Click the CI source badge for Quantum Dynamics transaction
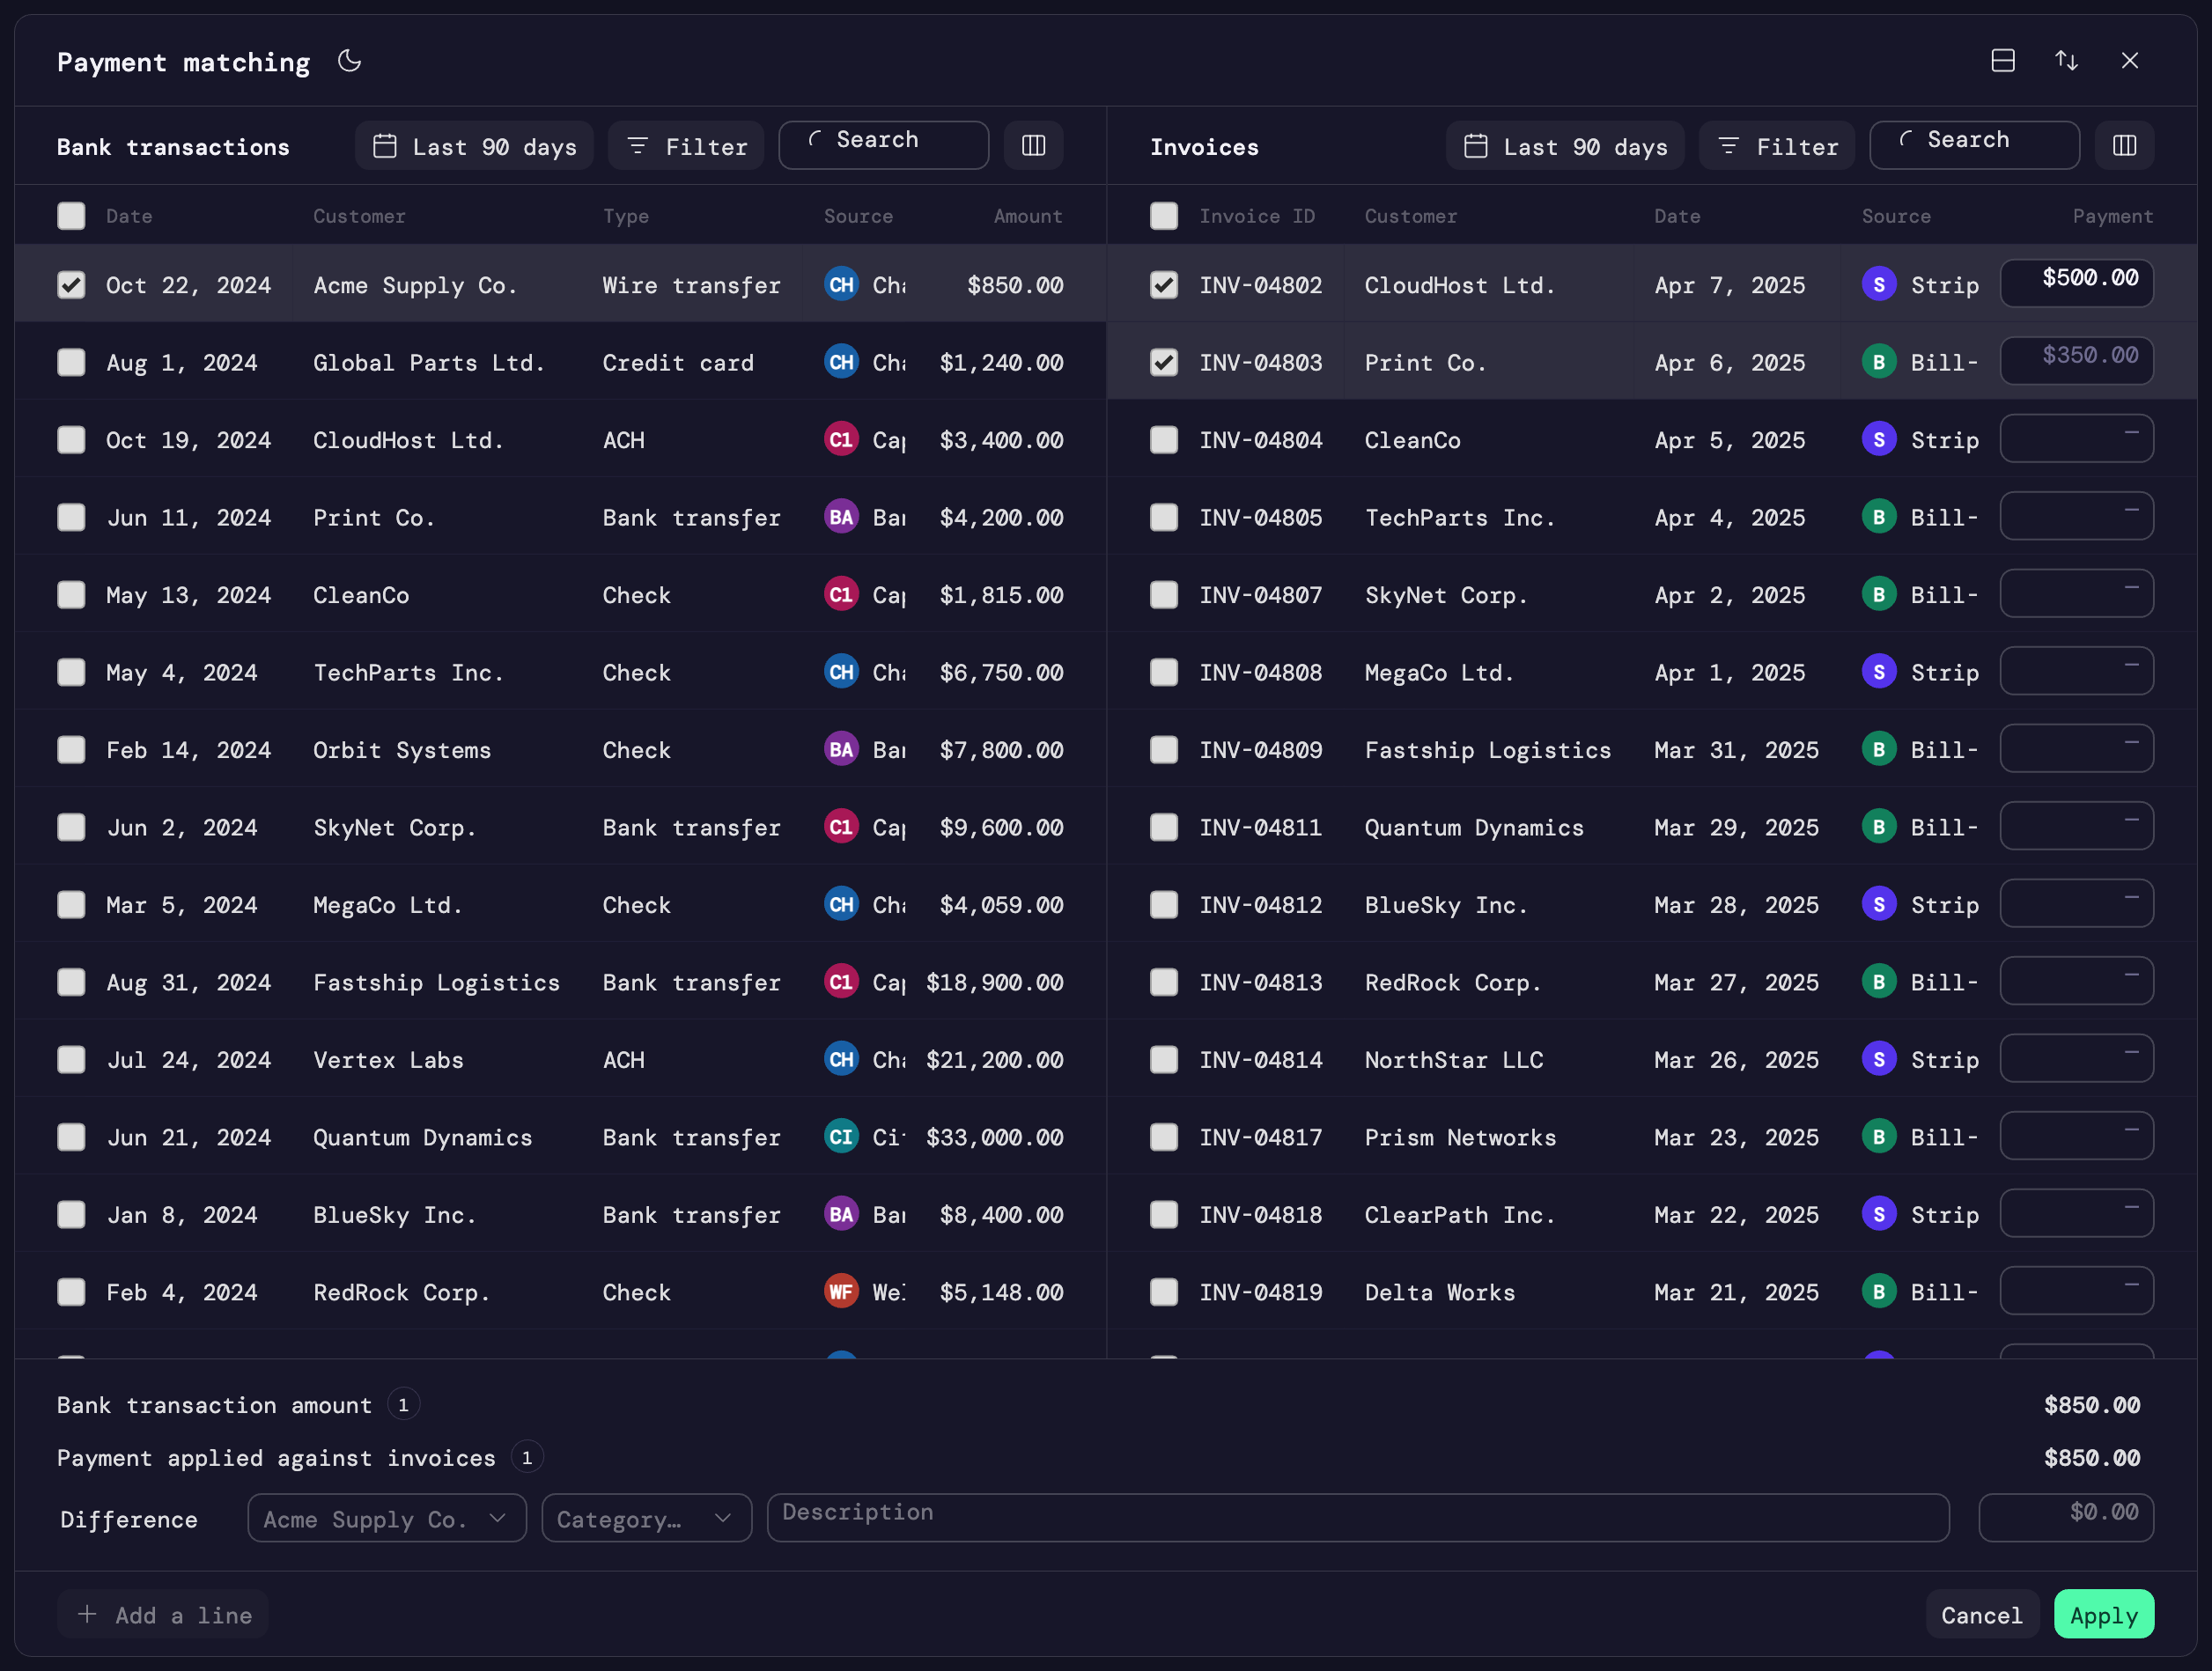The width and height of the screenshot is (2212, 1671). click(x=841, y=1137)
